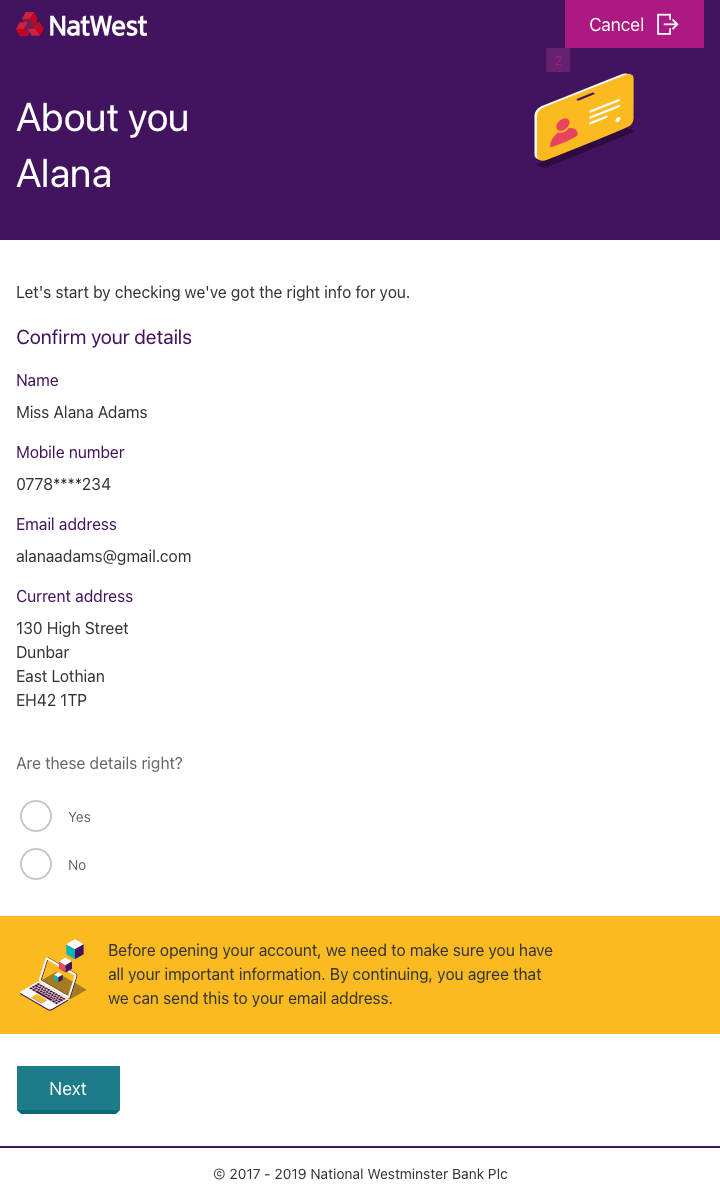
Task: Click the laptop illustration in yellow banner
Action: pyautogui.click(x=53, y=975)
